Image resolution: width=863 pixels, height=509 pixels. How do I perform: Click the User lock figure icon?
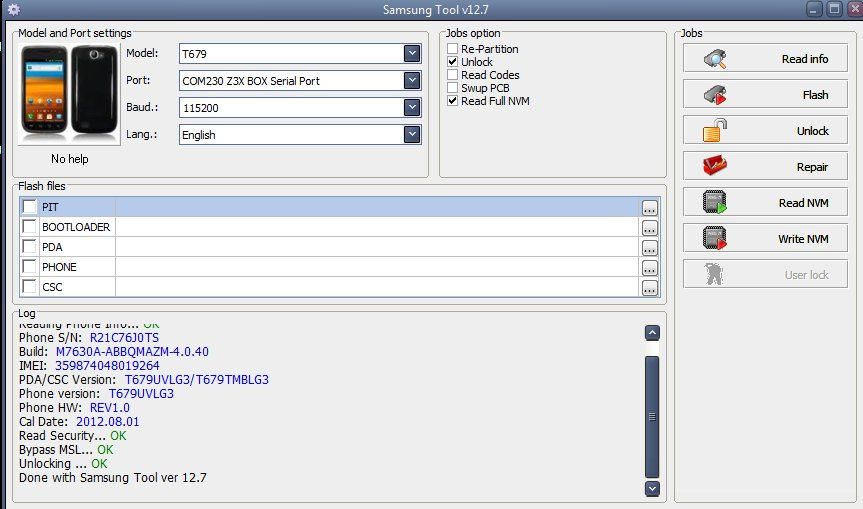714,274
